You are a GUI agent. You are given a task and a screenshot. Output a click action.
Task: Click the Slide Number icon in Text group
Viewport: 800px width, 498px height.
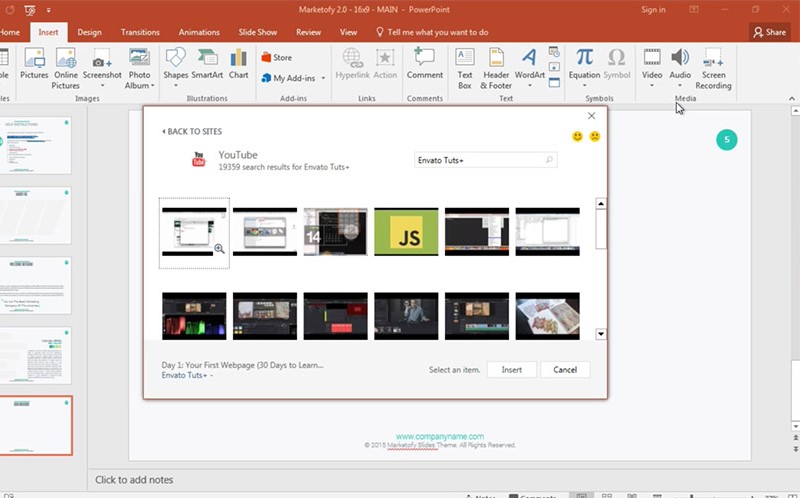(554, 67)
